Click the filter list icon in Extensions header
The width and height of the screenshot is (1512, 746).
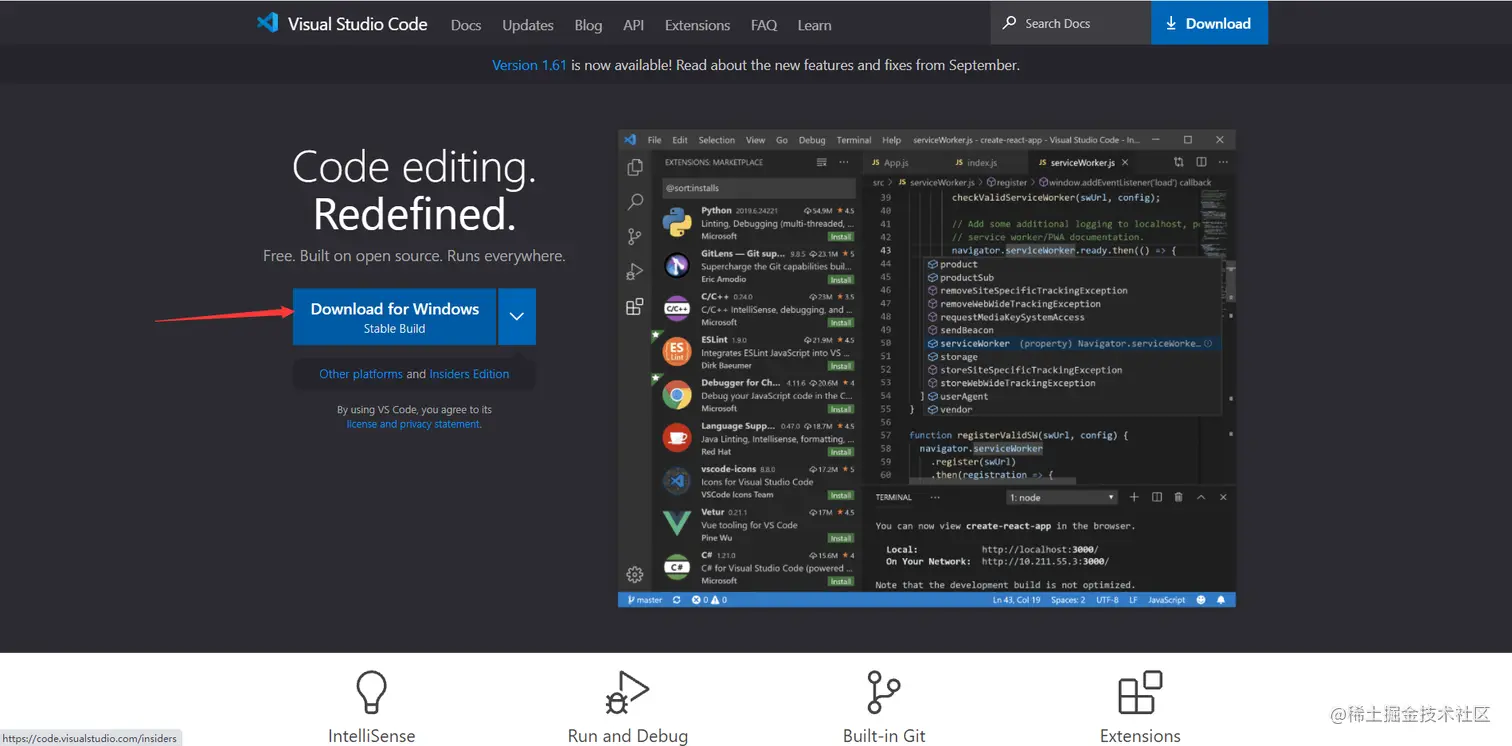822,162
